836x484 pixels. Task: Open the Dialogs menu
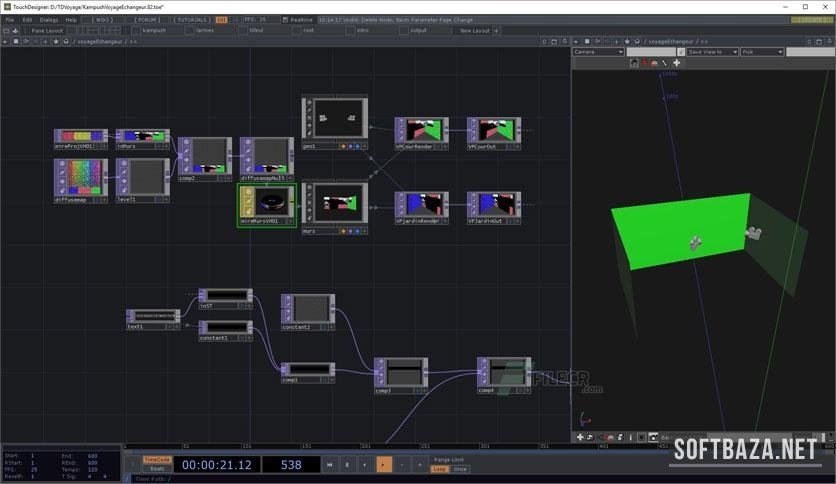[49, 19]
